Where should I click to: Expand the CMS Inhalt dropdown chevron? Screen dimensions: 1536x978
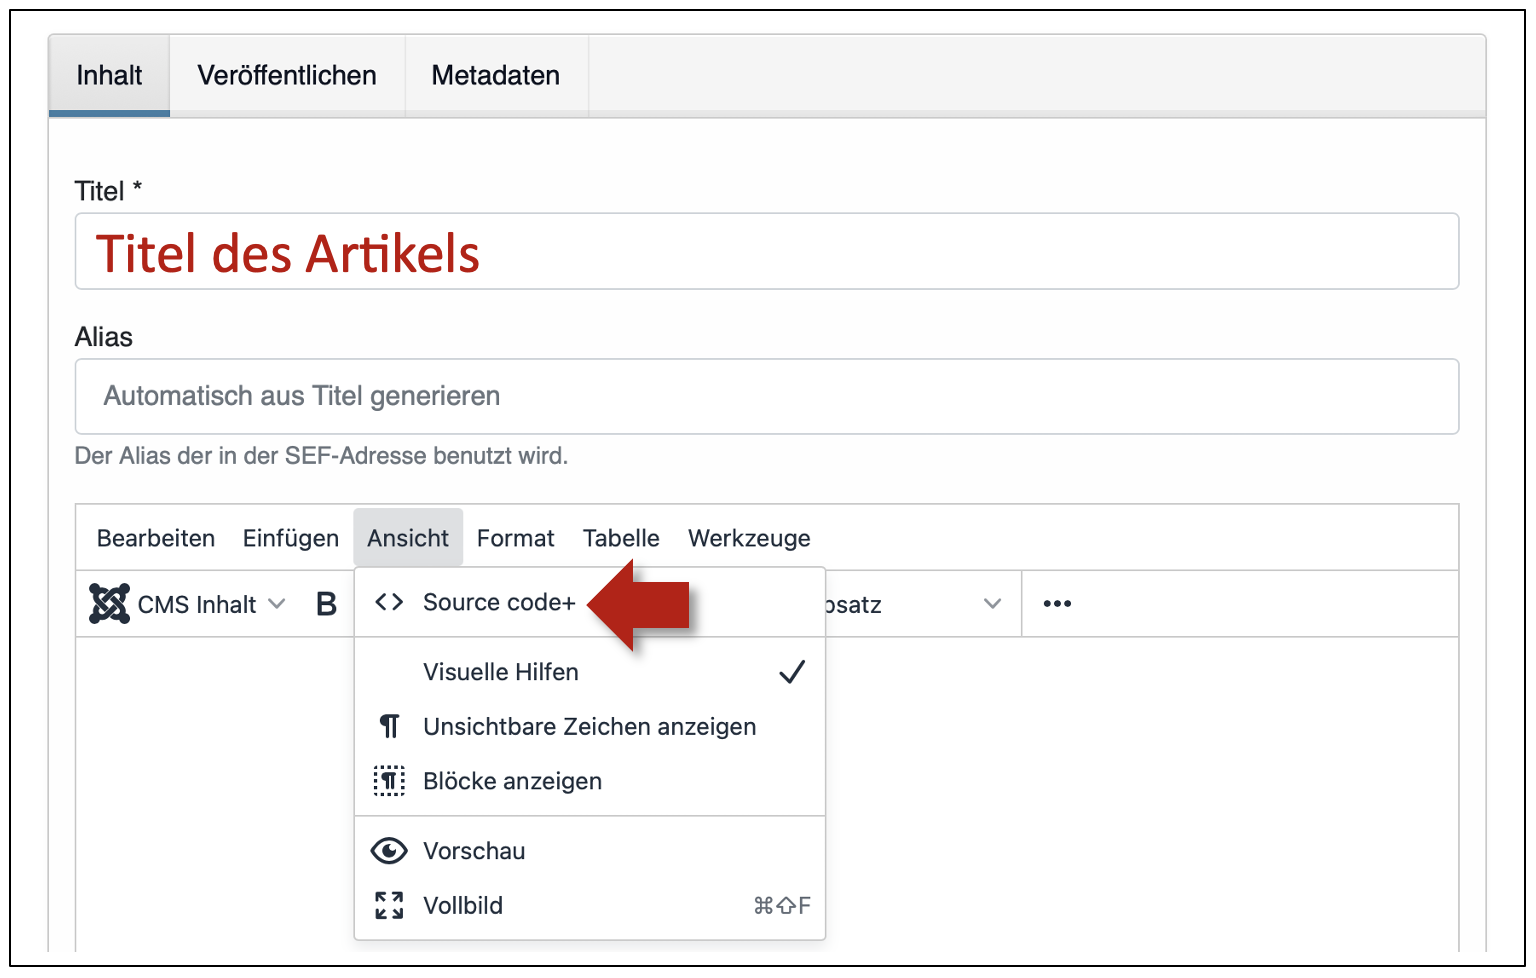277,604
